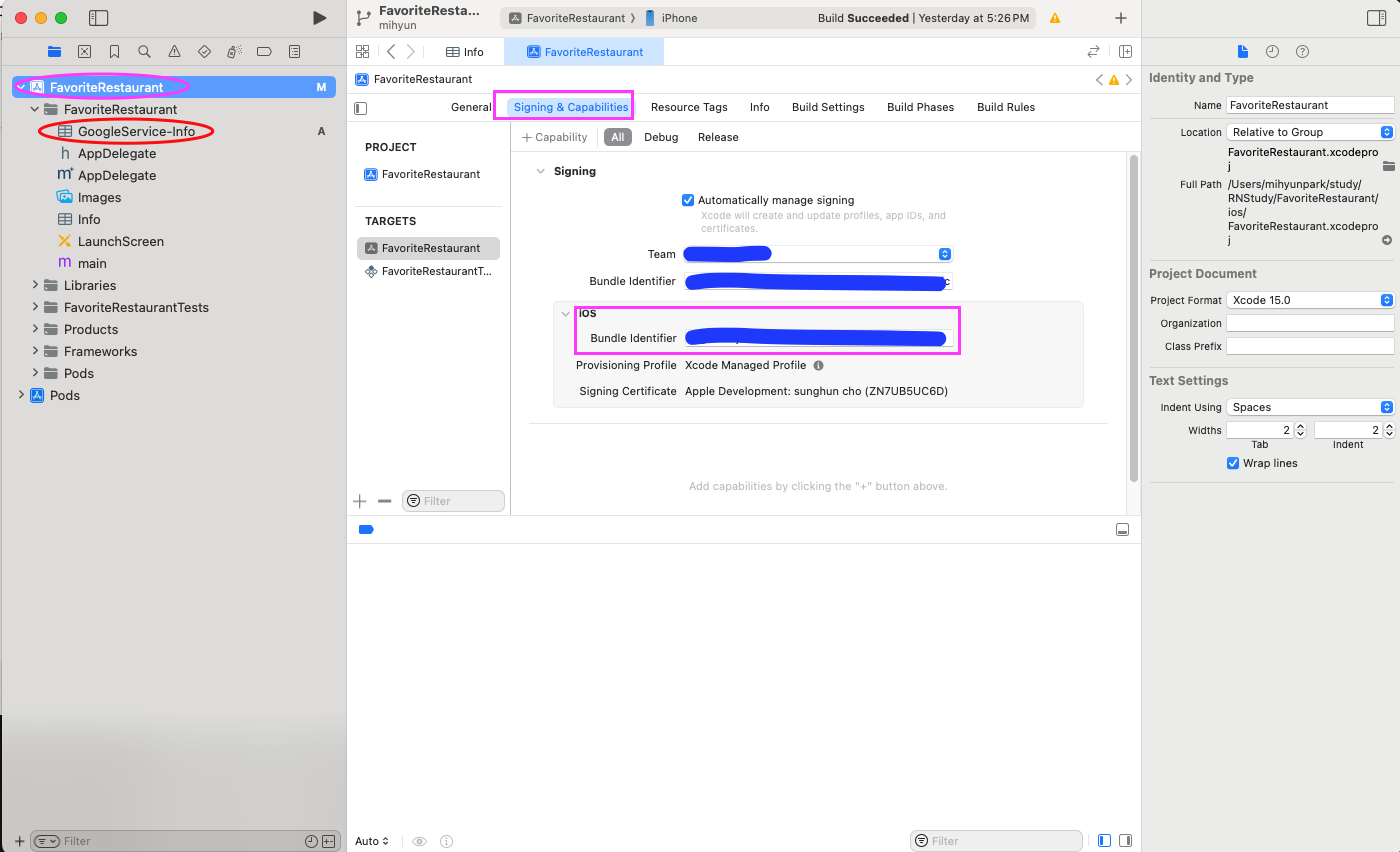Open Project Format Xcode 15.0 dropdown
The width and height of the screenshot is (1400, 852).
point(1310,300)
